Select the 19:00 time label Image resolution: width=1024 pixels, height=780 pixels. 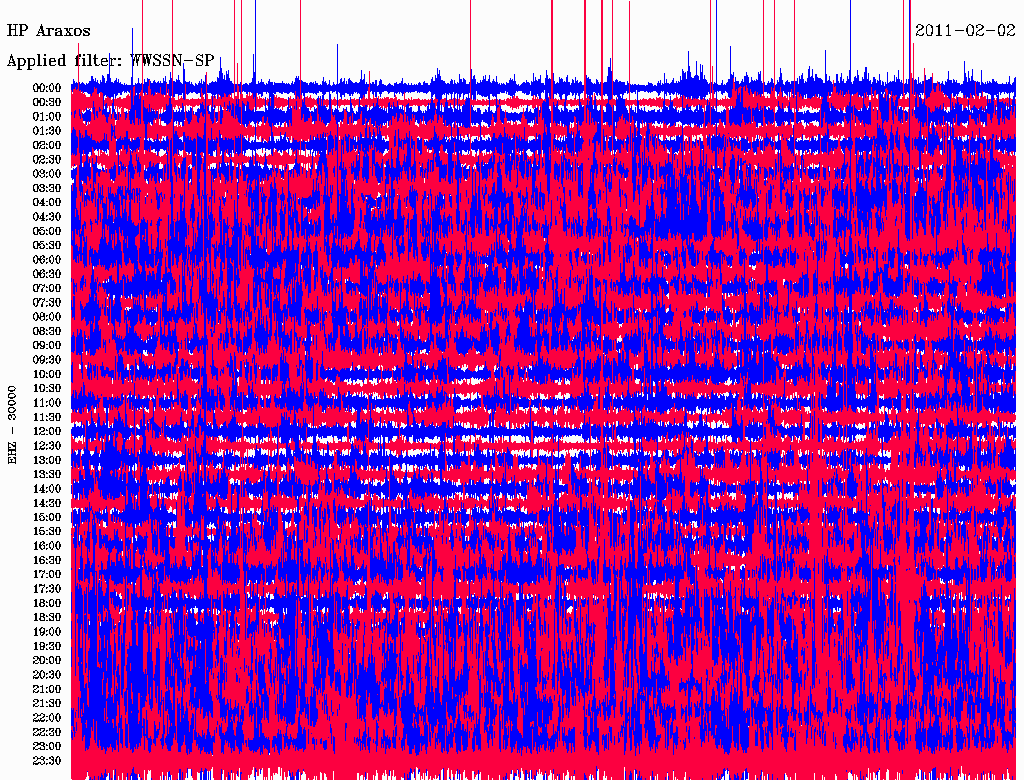(47, 632)
